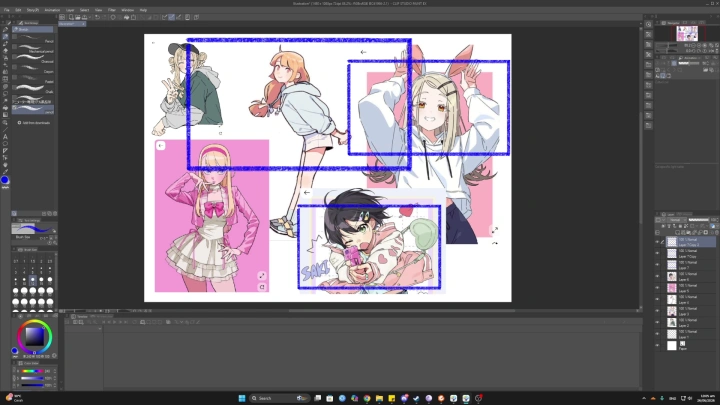The height and width of the screenshot is (405, 720).
Task: Select the Illustration document tab
Action: coord(69,24)
